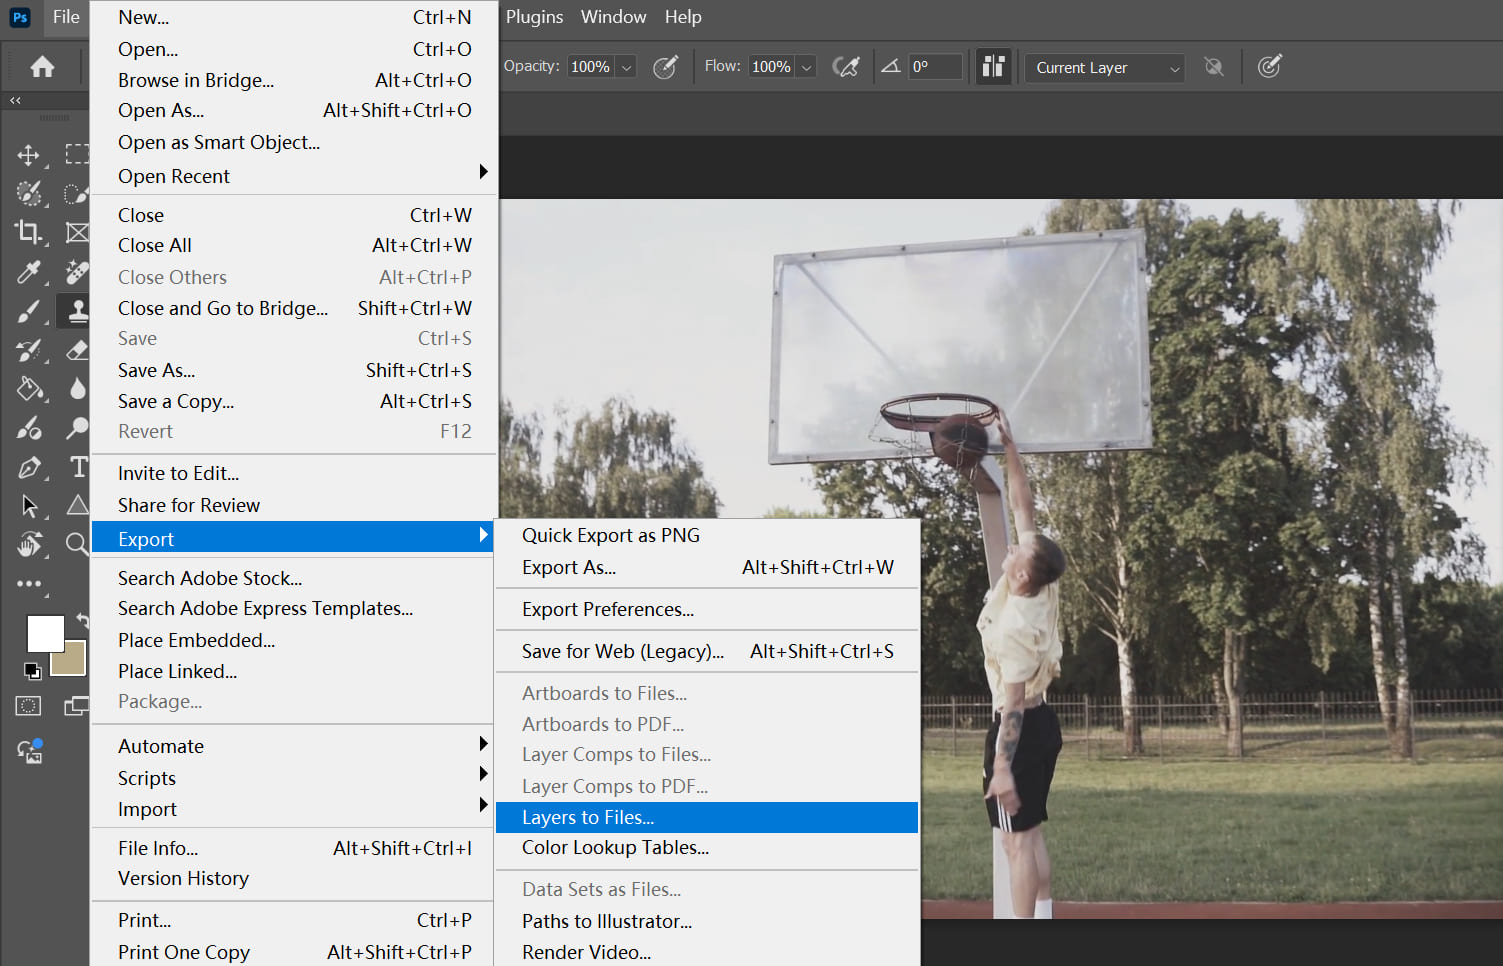Select the Move tool
Screen dimensions: 1503x966
[29, 154]
